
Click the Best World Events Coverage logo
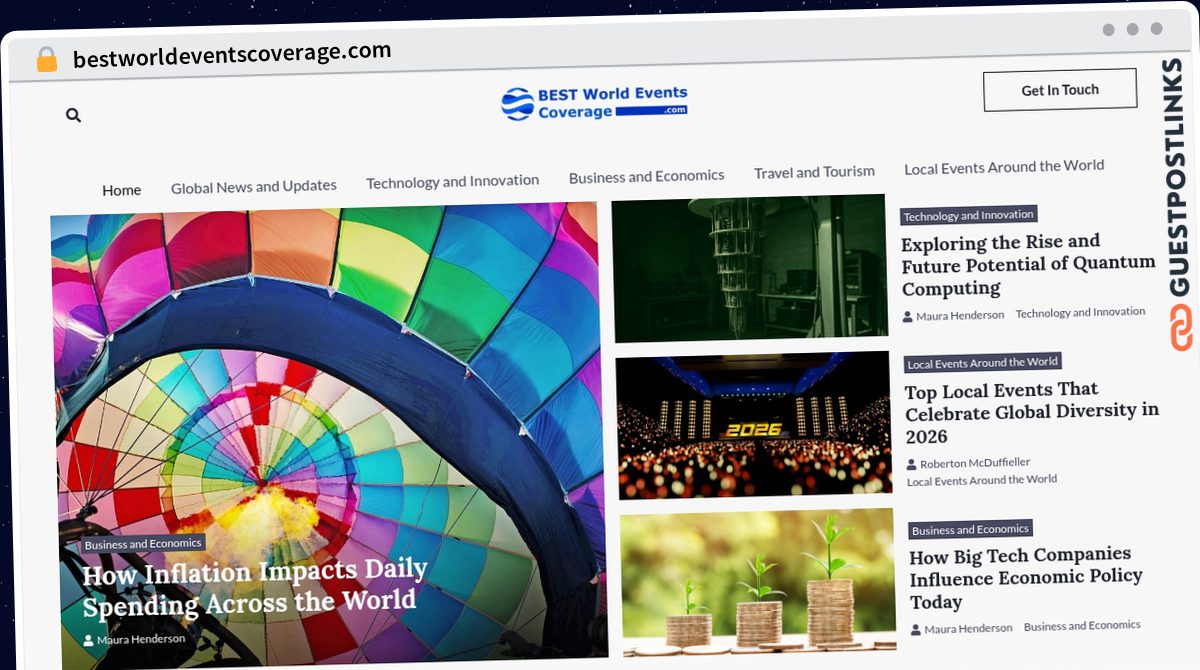(x=594, y=103)
